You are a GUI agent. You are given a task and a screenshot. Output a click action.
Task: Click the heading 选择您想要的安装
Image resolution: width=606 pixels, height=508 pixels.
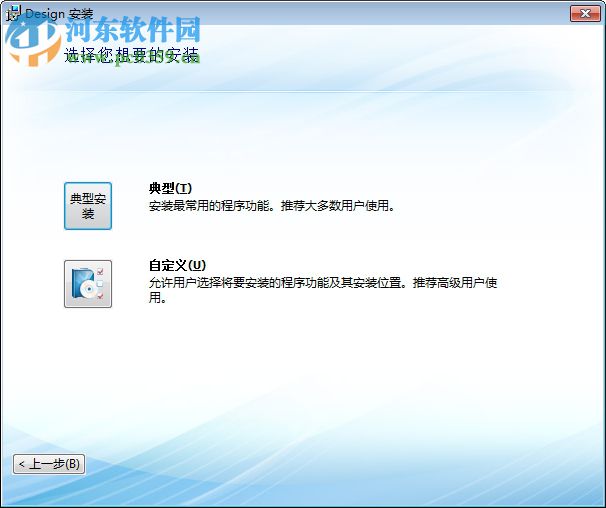(131, 55)
